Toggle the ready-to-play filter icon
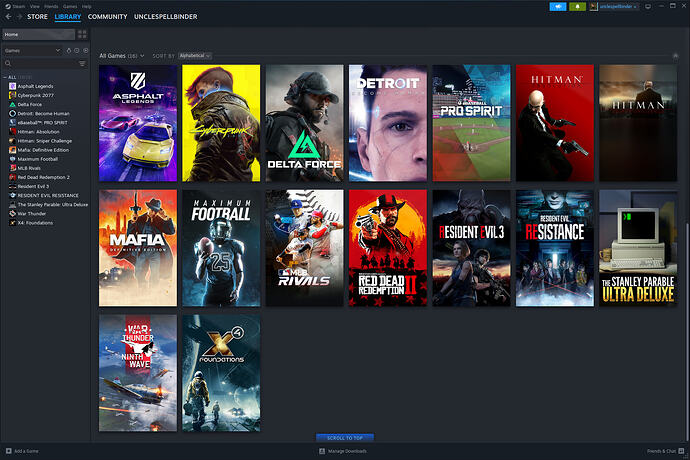Image resolution: width=690 pixels, height=460 pixels. tap(85, 51)
